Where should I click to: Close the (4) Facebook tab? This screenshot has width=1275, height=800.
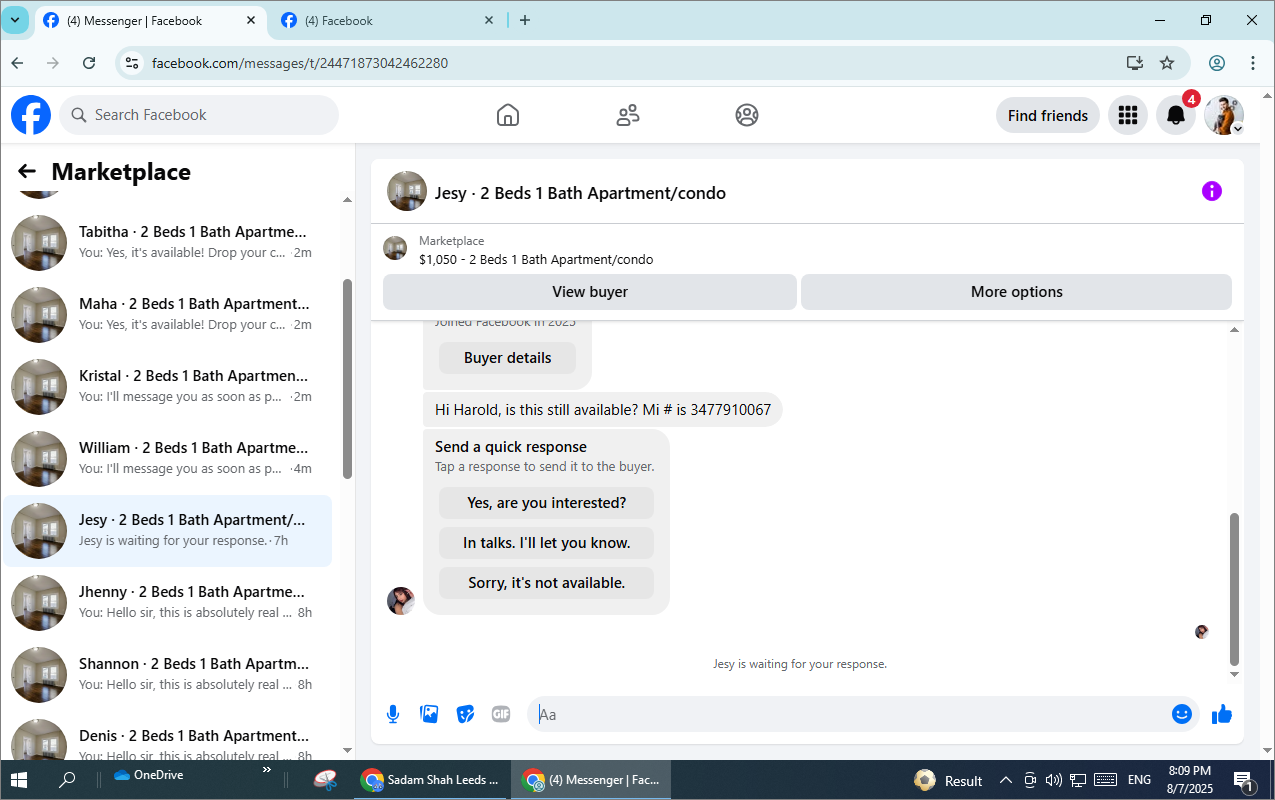tap(489, 20)
